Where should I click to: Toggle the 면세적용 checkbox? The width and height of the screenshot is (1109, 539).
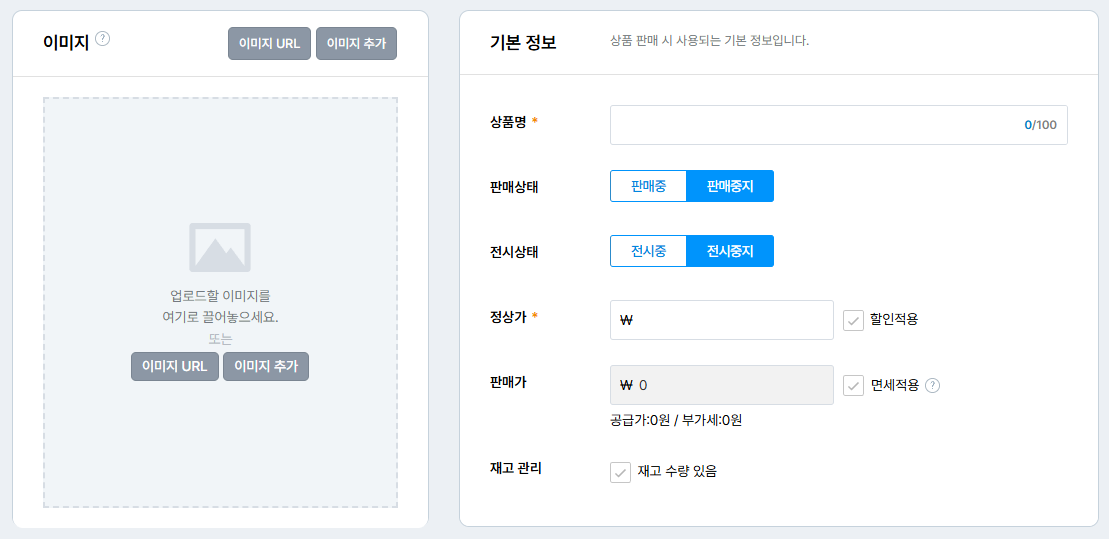[853, 385]
